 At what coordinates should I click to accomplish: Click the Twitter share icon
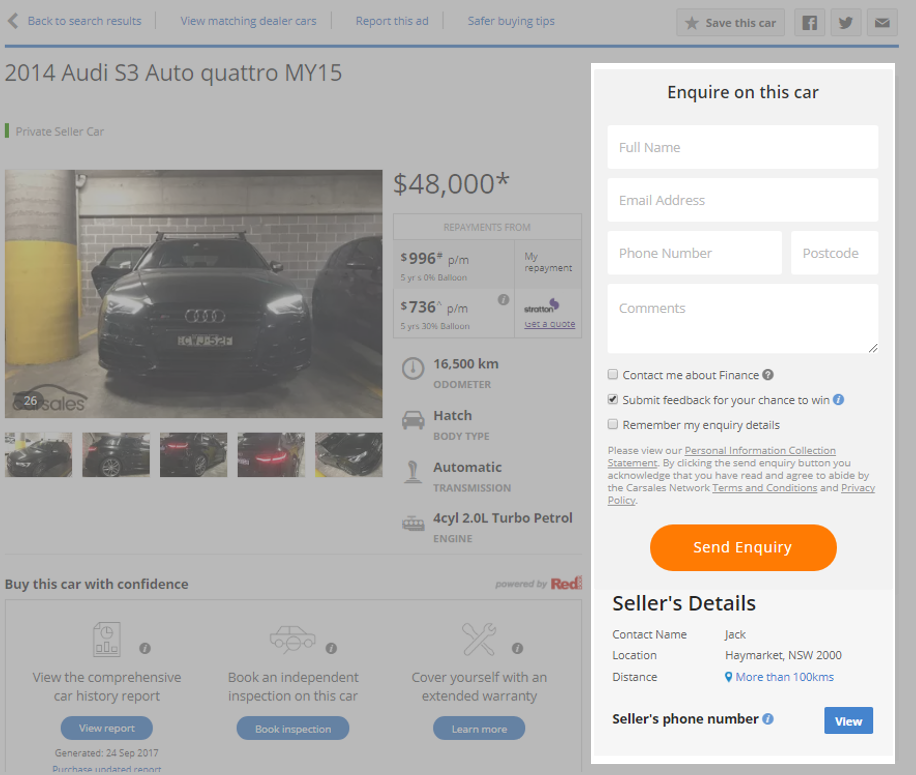(x=845, y=23)
